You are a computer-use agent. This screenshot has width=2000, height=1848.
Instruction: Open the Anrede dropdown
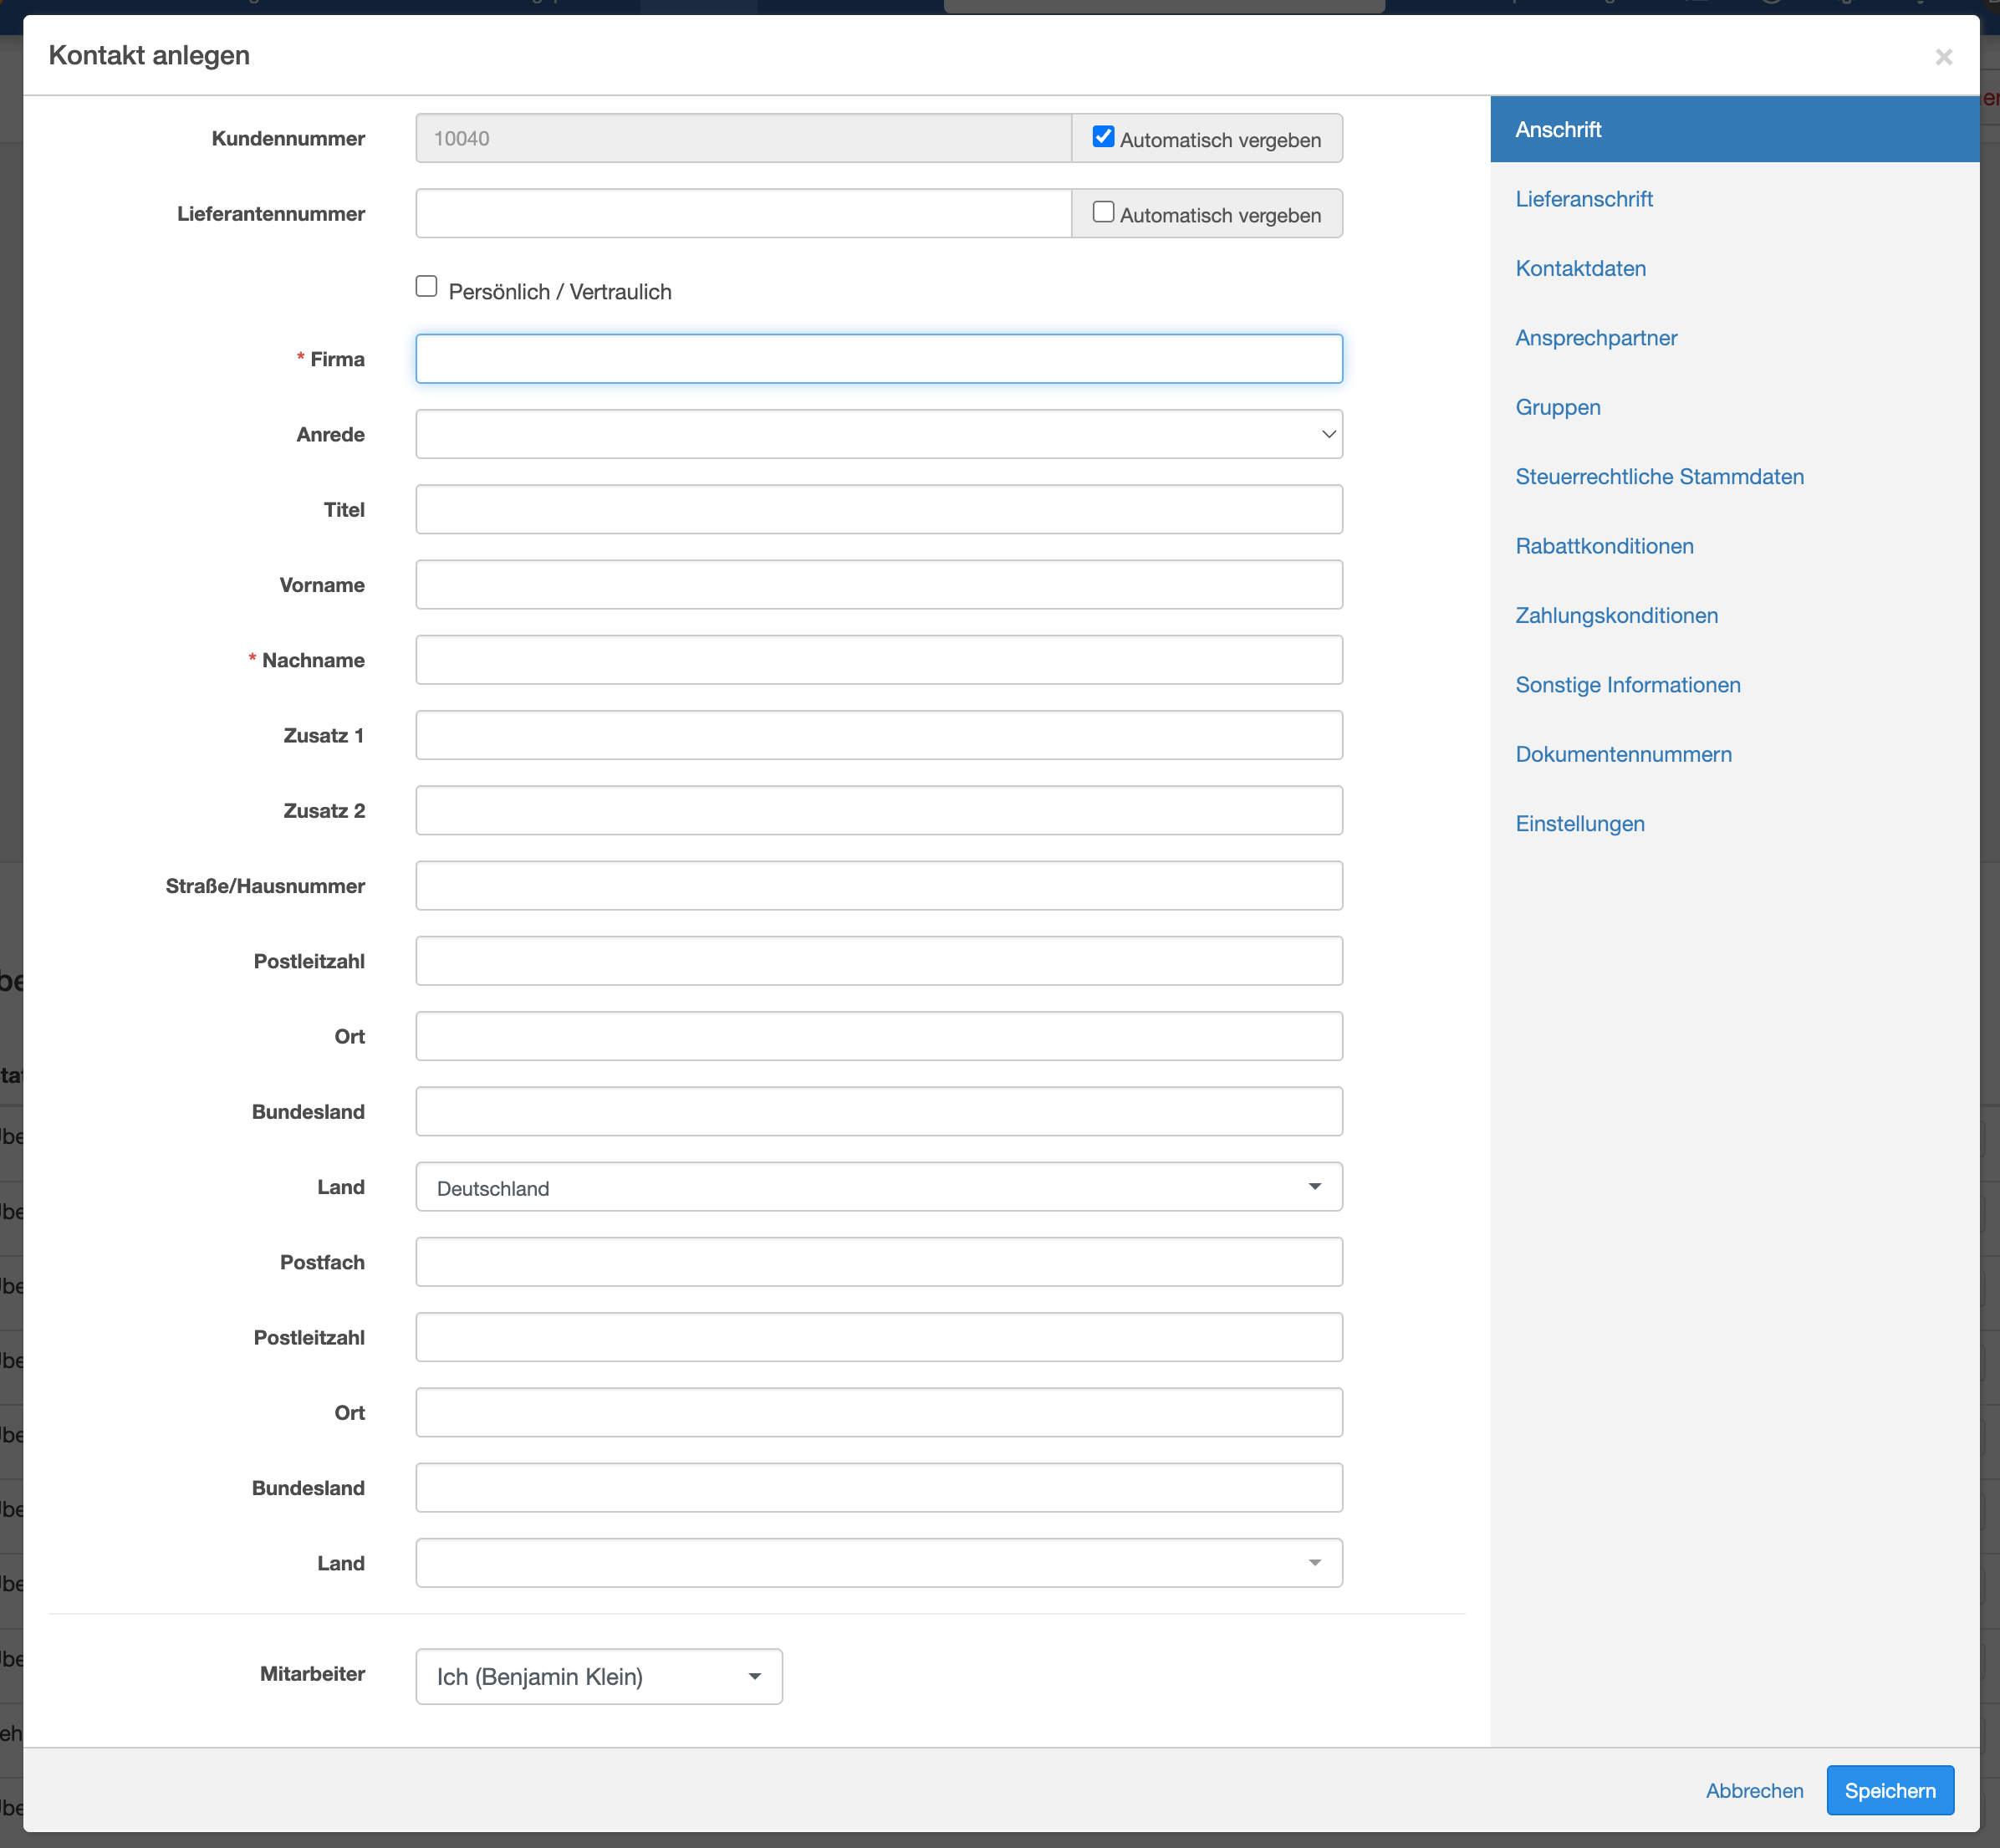pyautogui.click(x=878, y=434)
